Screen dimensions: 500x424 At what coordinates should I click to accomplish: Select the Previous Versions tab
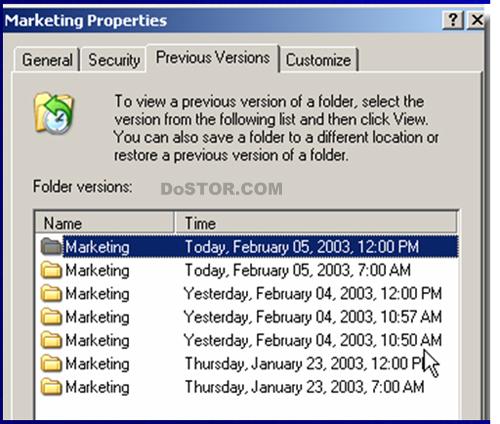point(213,57)
